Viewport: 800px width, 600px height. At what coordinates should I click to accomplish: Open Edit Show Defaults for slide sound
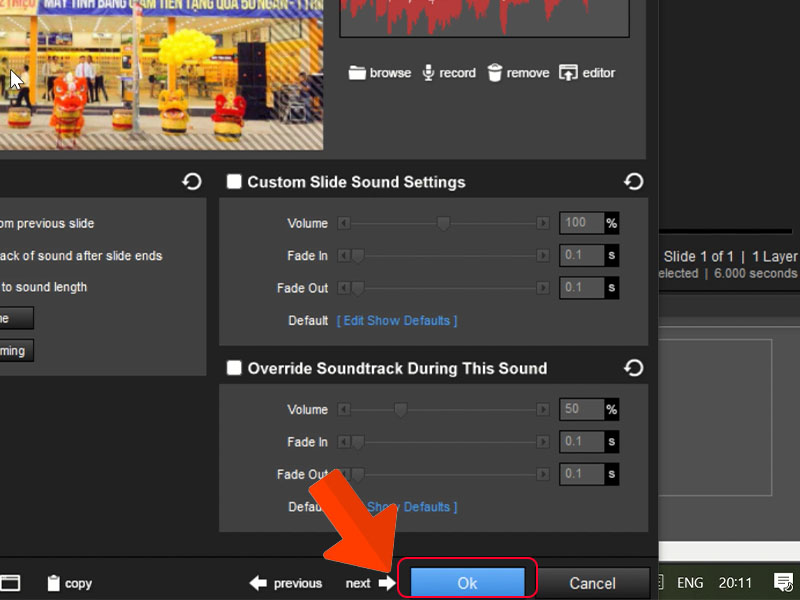[x=397, y=321]
